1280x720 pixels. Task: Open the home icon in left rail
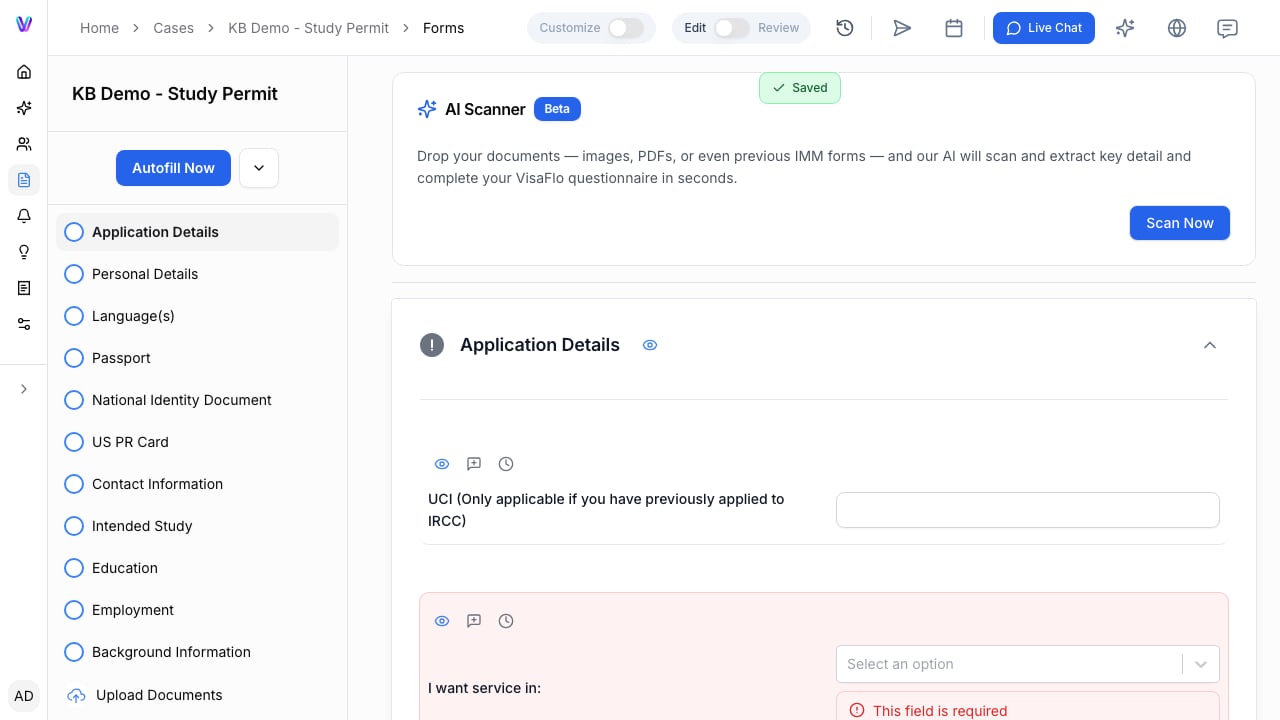[x=24, y=72]
